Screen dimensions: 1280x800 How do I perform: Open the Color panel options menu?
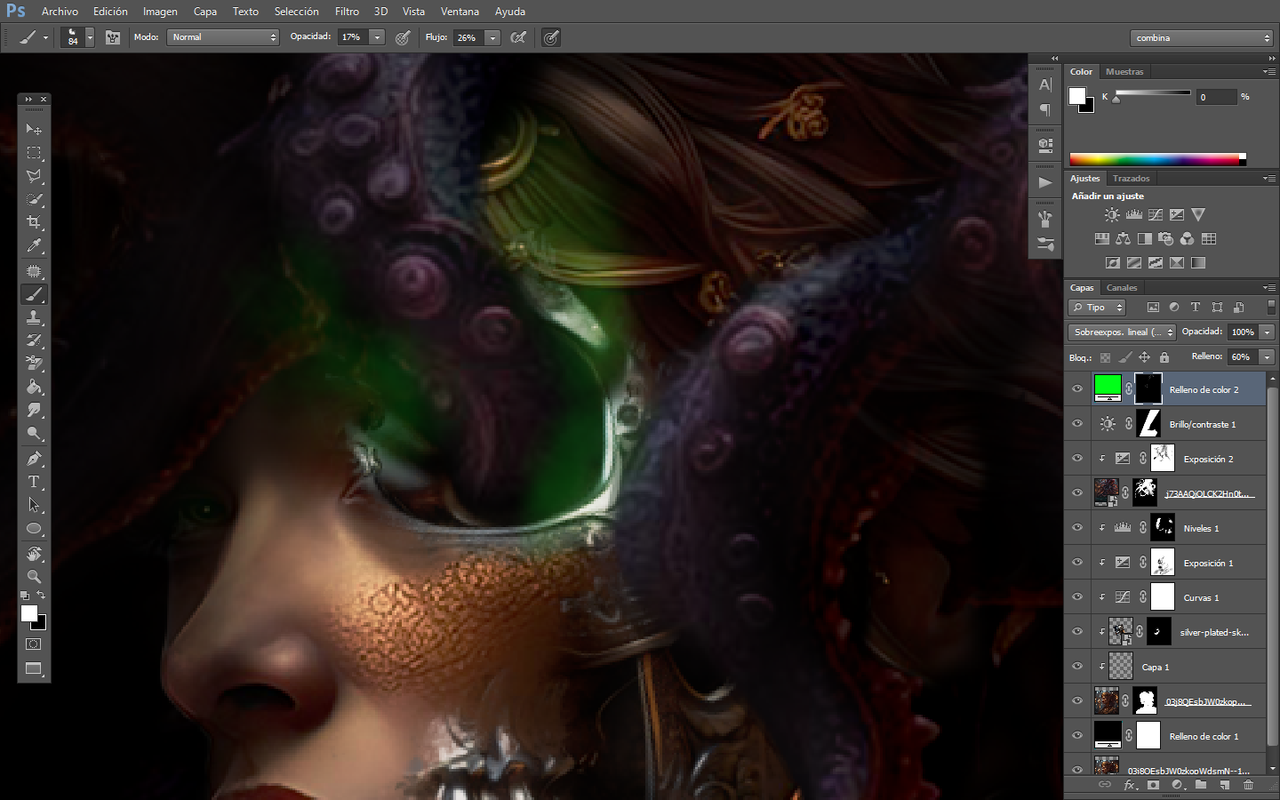click(x=1269, y=72)
